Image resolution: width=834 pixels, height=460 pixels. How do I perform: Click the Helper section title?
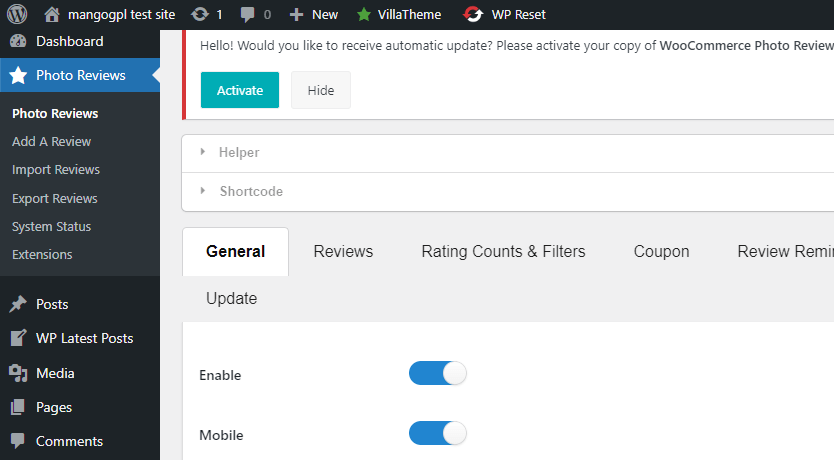[x=239, y=153]
